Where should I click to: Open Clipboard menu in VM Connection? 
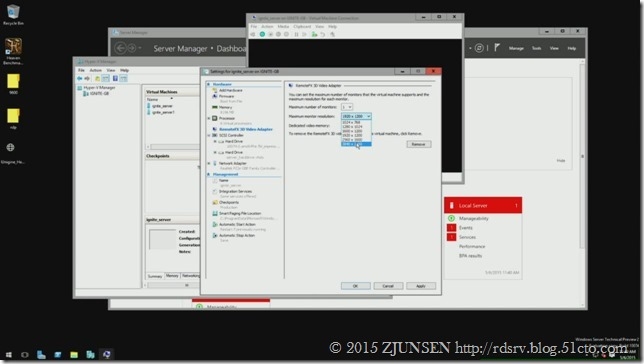[x=302, y=26]
